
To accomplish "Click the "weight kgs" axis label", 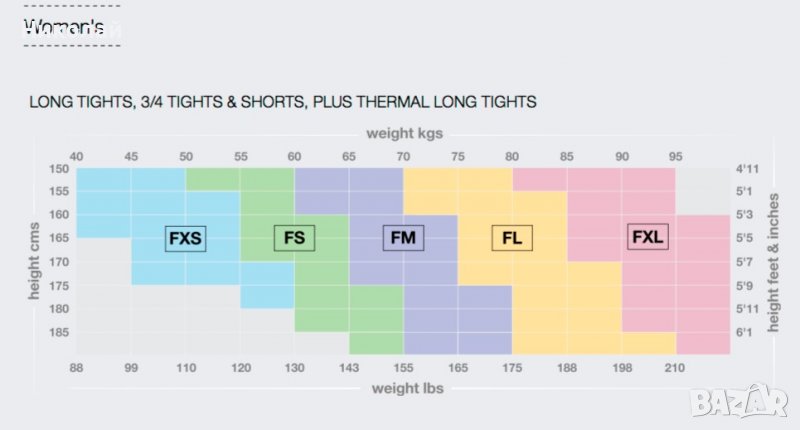I will [x=404, y=132].
